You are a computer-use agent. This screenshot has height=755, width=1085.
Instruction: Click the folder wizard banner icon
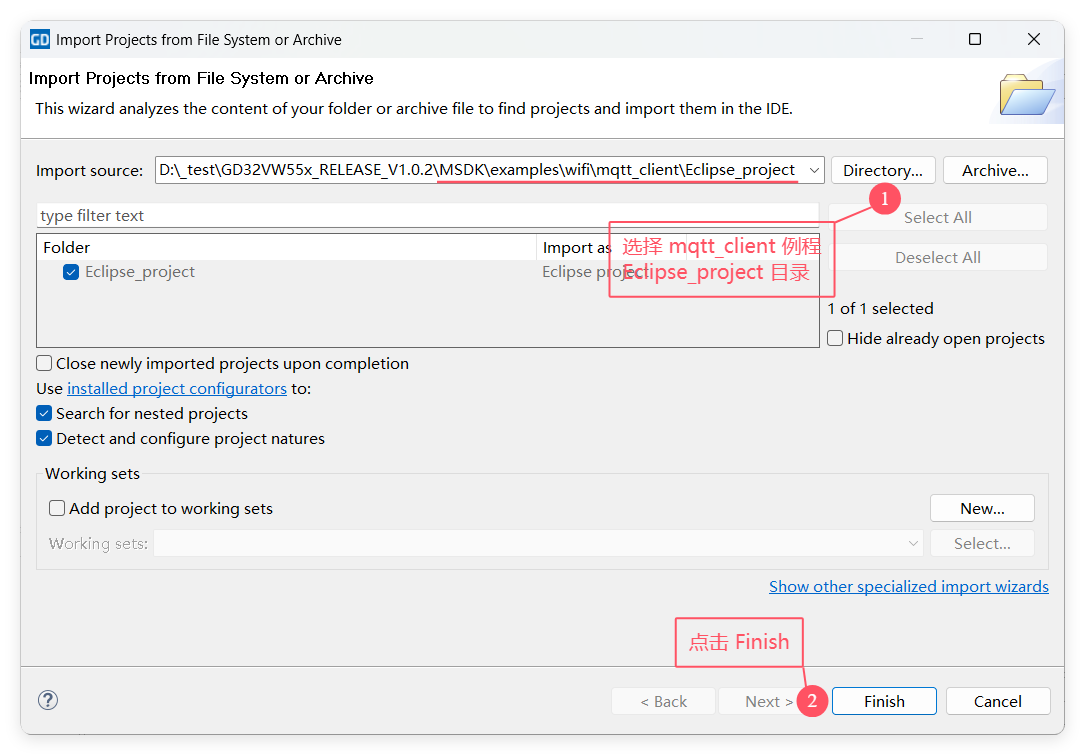click(1027, 94)
